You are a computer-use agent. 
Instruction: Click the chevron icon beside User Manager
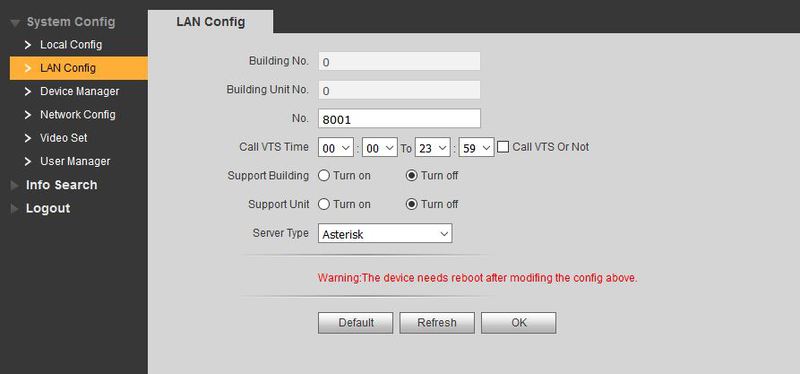28,161
